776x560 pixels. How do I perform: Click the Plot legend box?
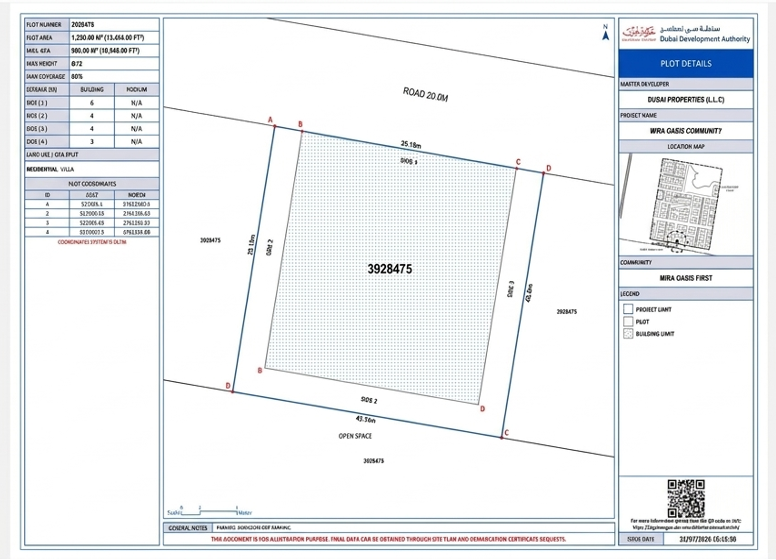(x=628, y=322)
